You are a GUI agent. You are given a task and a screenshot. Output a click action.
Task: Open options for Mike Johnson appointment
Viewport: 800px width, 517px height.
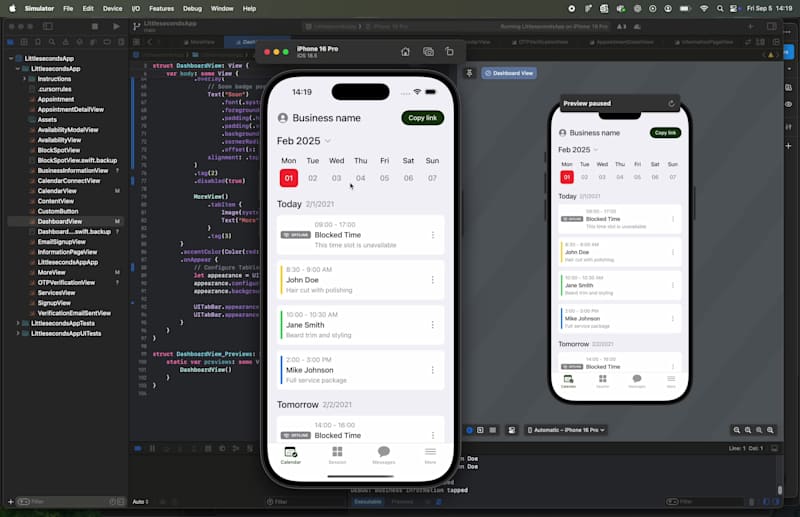pos(433,370)
